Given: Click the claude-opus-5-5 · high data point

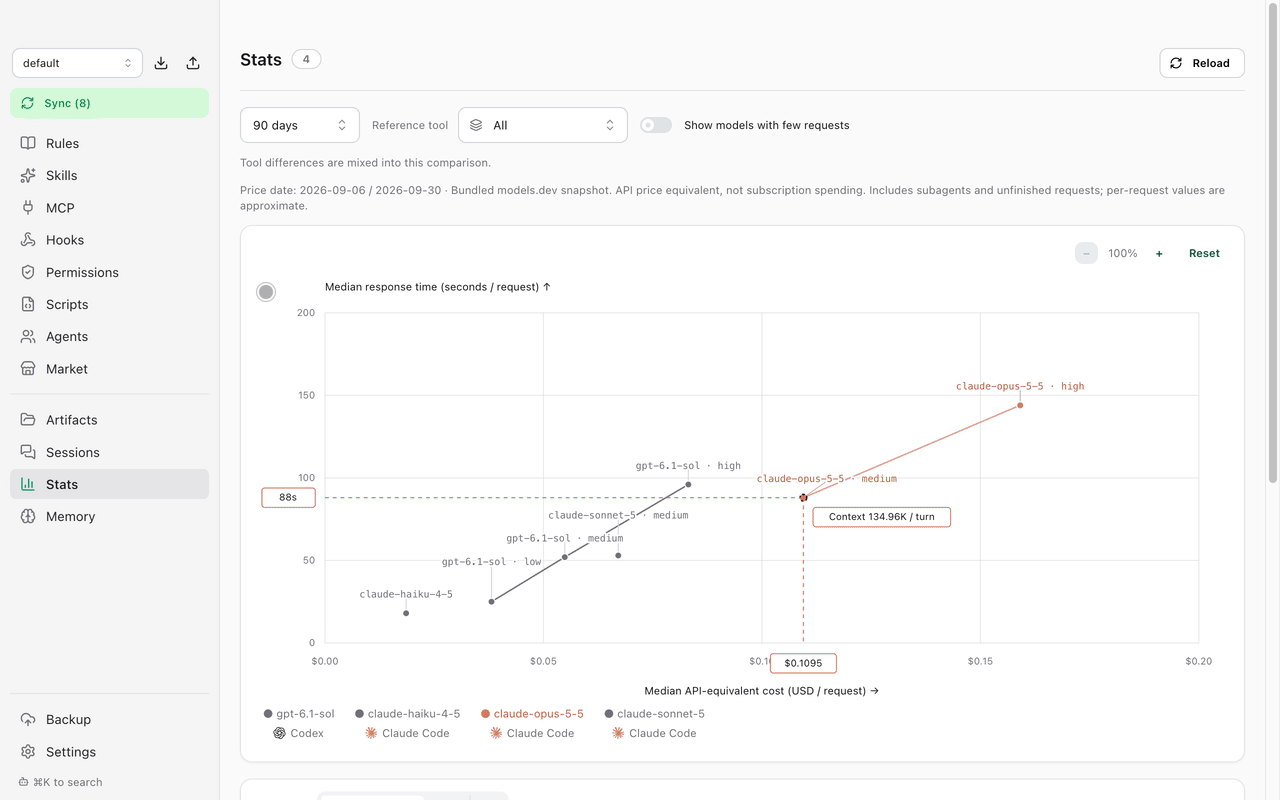Looking at the screenshot, I should pyautogui.click(x=1020, y=405).
